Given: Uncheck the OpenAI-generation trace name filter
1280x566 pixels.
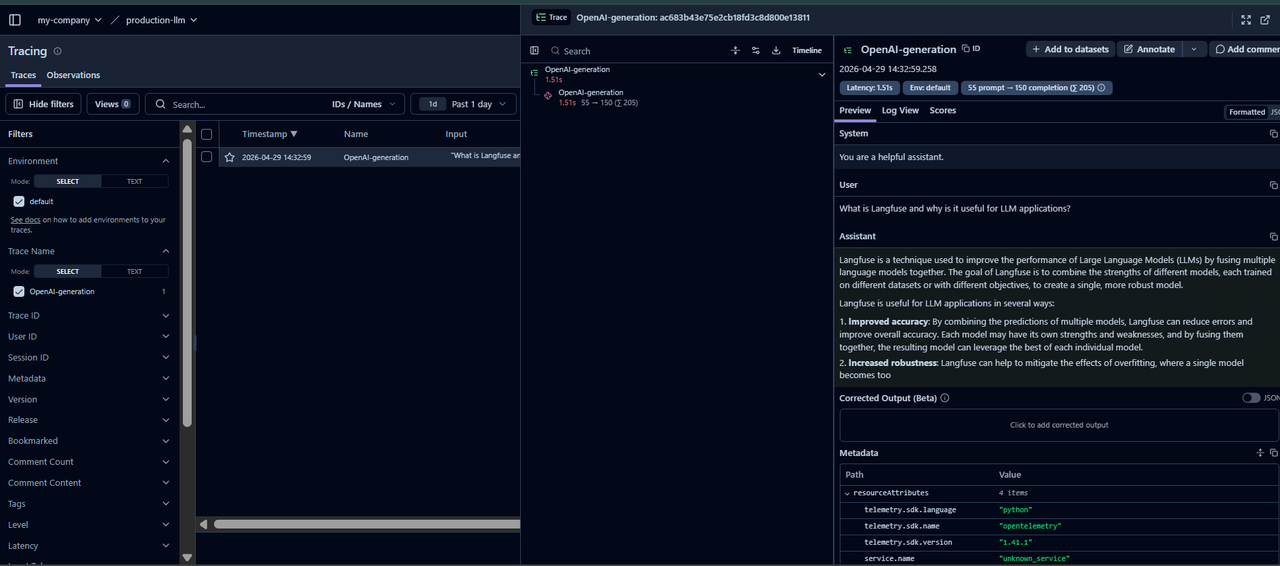Looking at the screenshot, I should (x=19, y=292).
